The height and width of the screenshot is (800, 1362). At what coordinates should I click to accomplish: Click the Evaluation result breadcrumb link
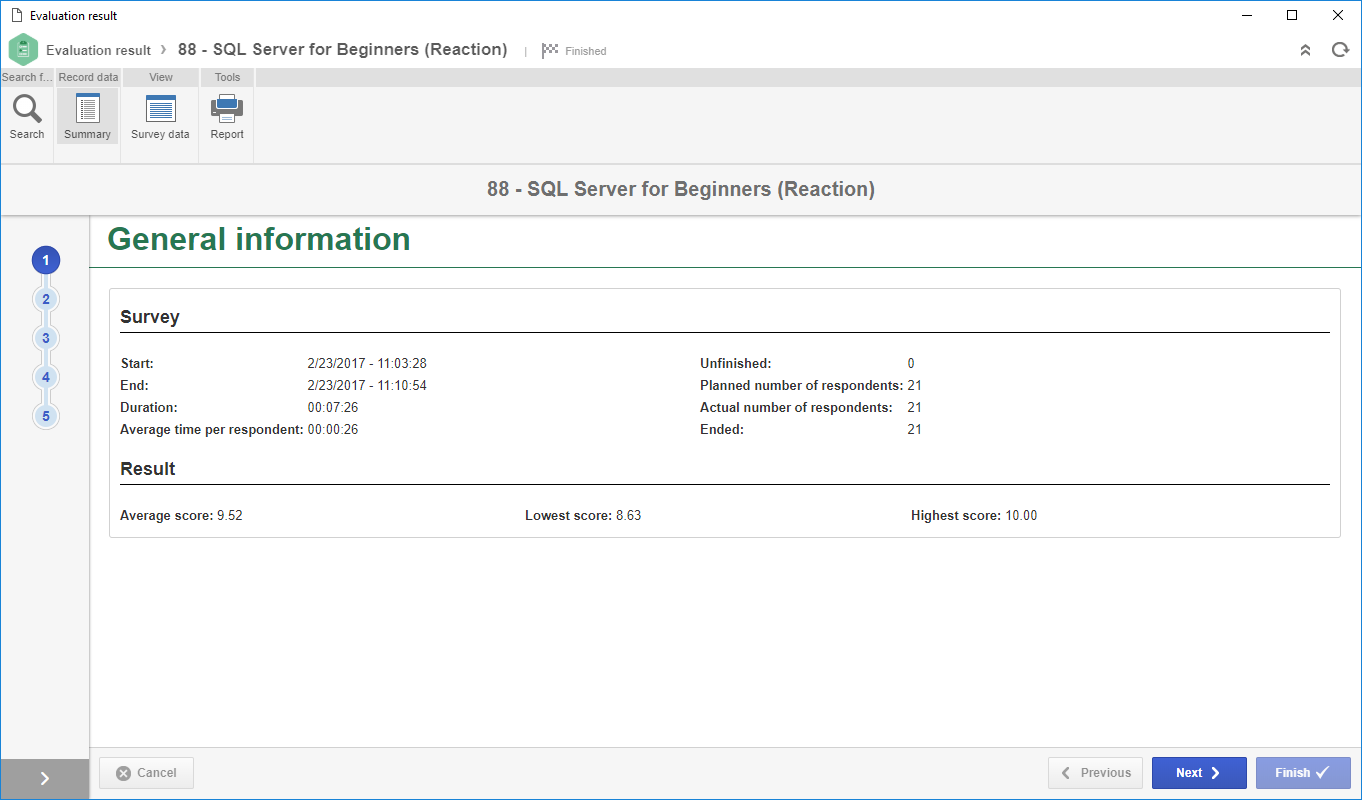click(x=98, y=50)
